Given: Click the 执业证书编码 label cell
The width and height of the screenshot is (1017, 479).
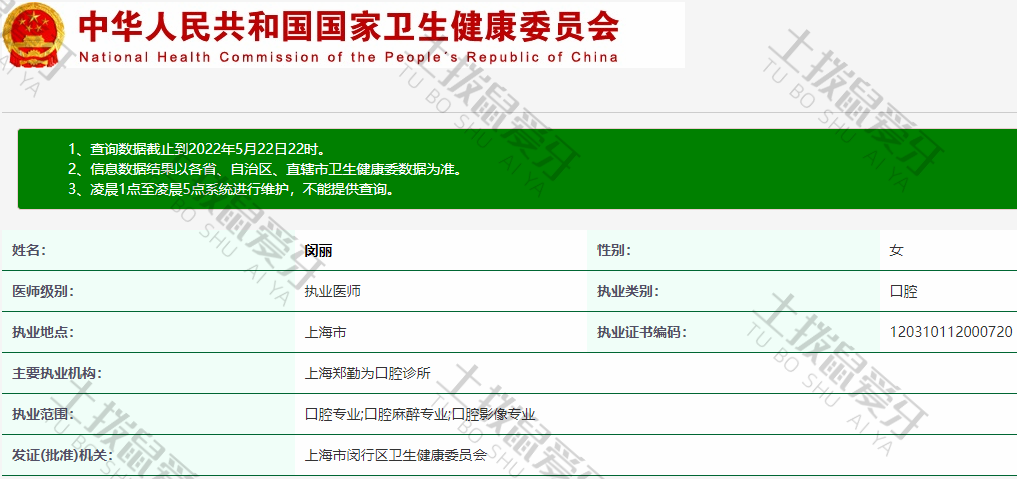Looking at the screenshot, I should (x=733, y=333).
